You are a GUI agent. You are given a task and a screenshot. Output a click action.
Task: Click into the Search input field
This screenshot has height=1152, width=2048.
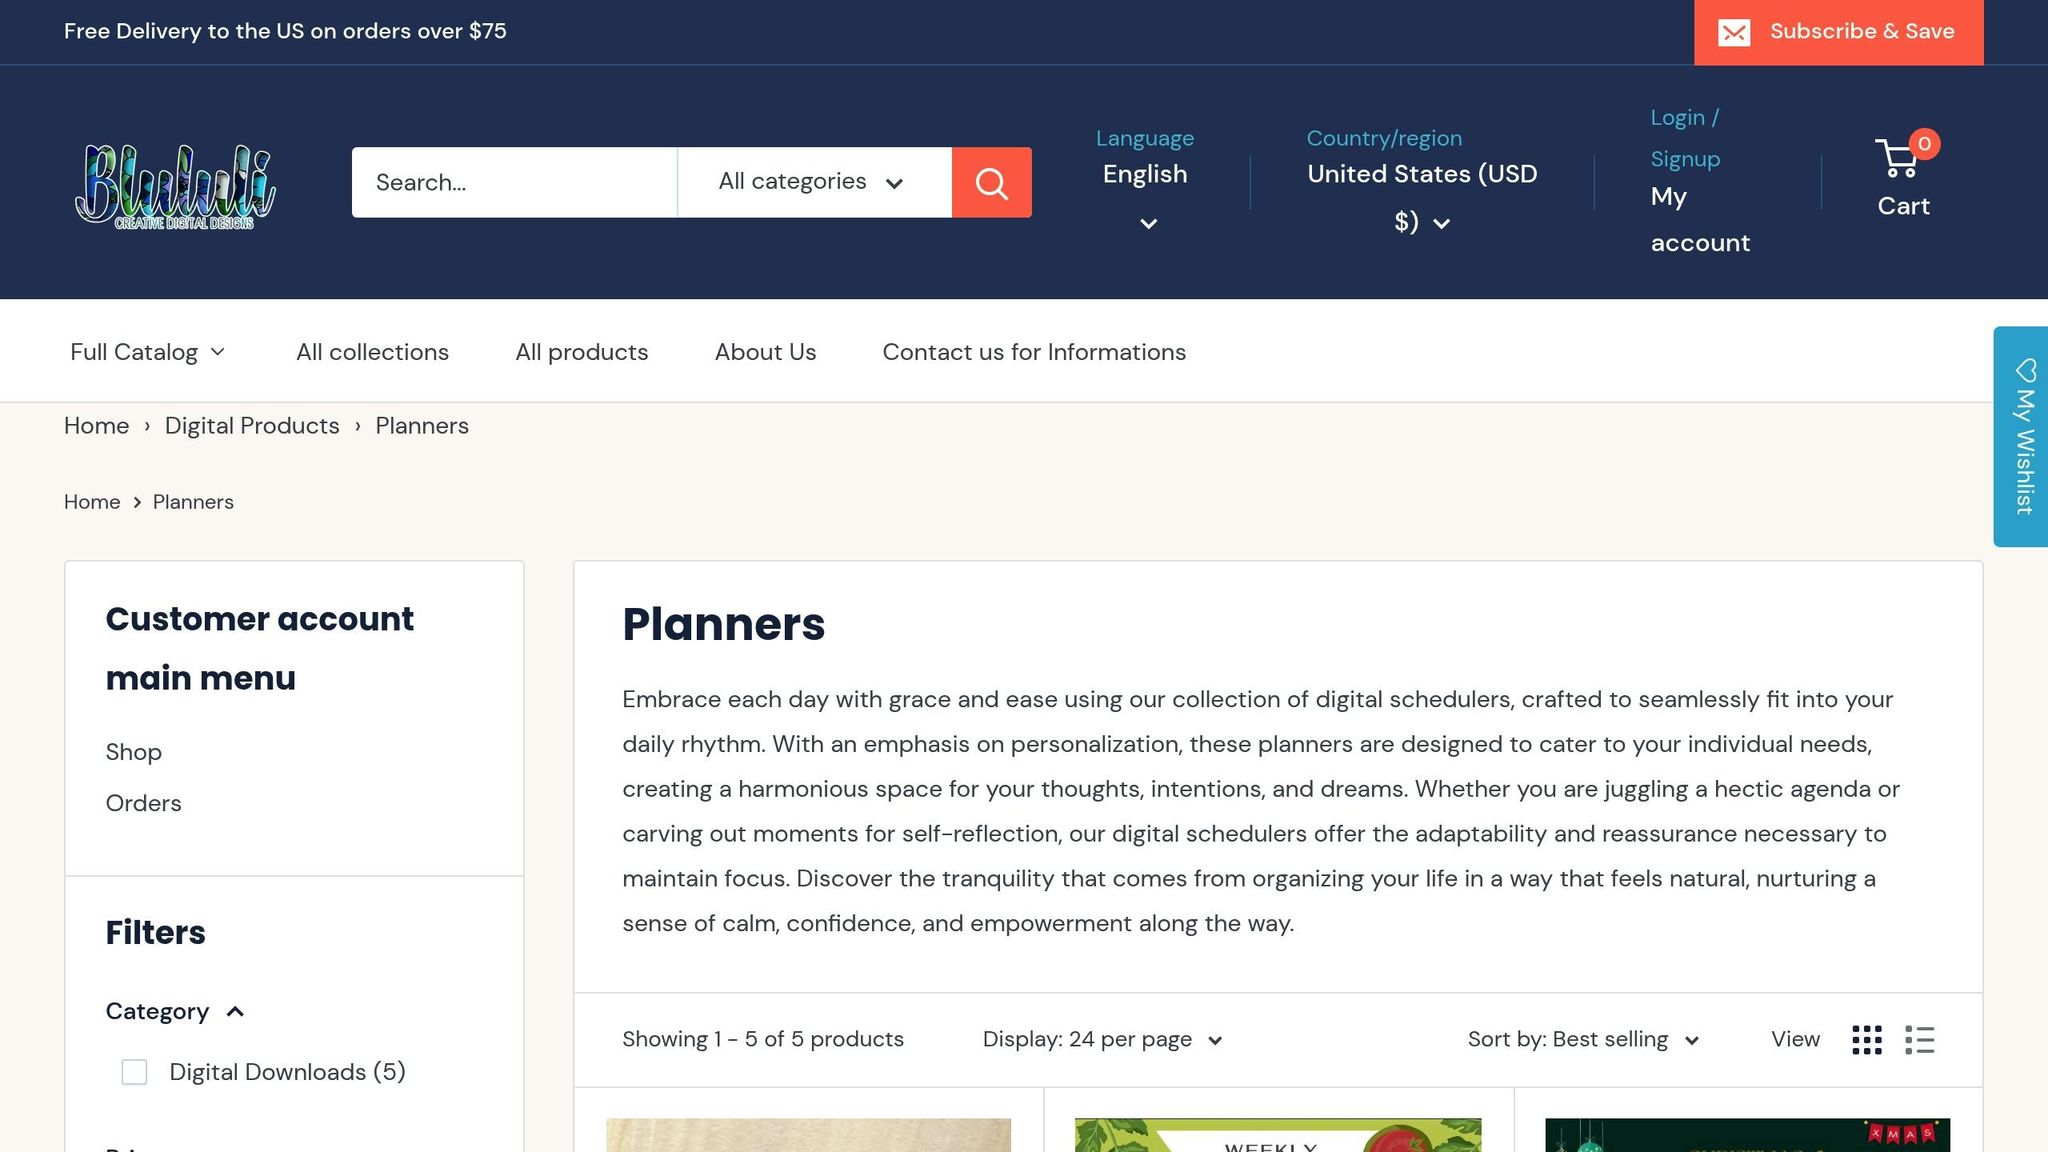[514, 182]
